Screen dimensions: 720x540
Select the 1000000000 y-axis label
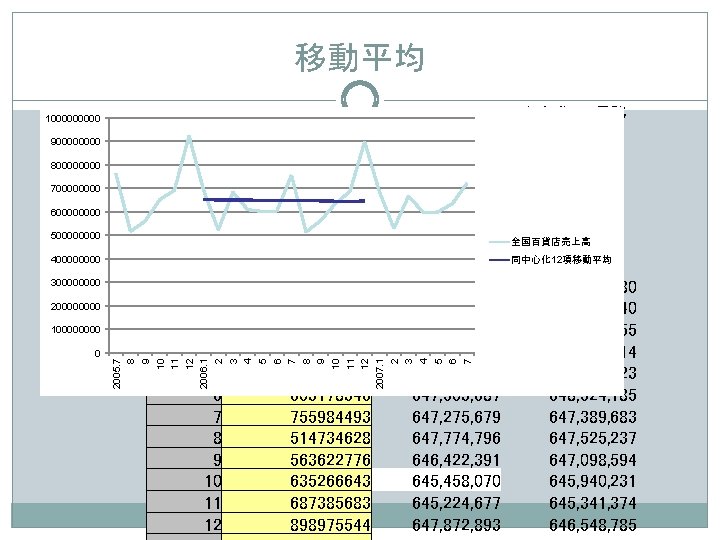73,118
